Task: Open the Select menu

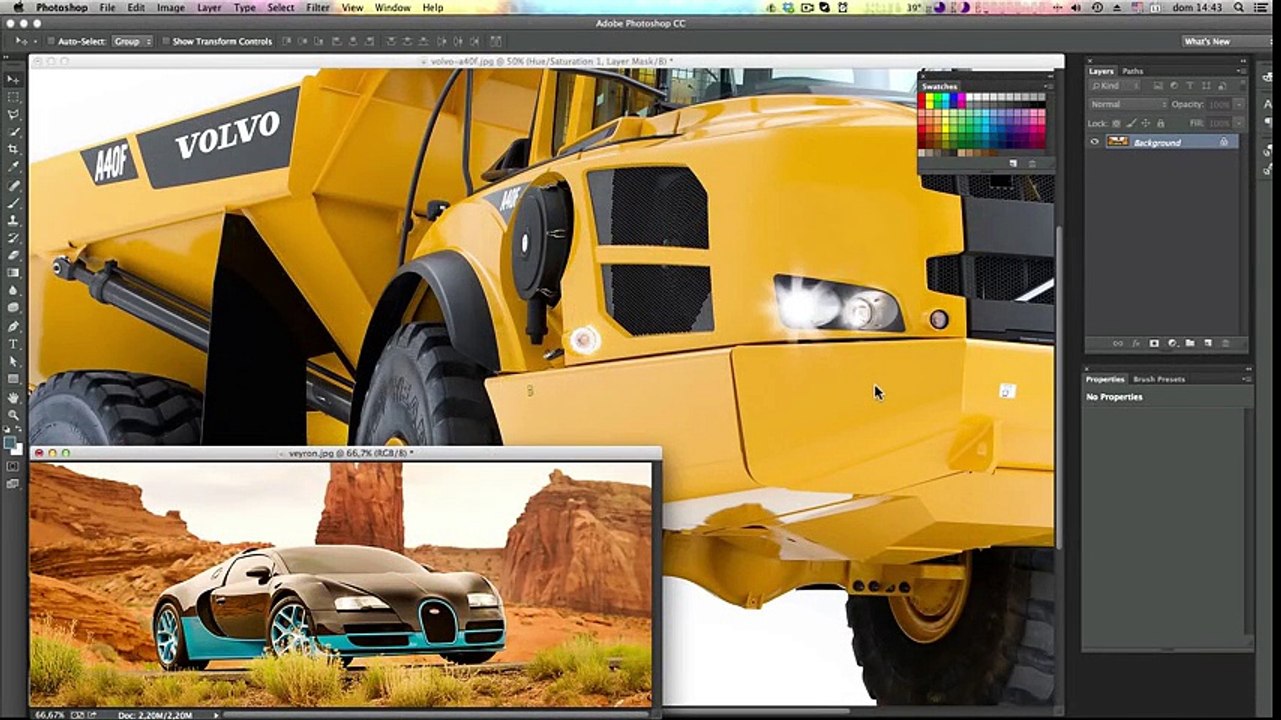Action: point(281,7)
